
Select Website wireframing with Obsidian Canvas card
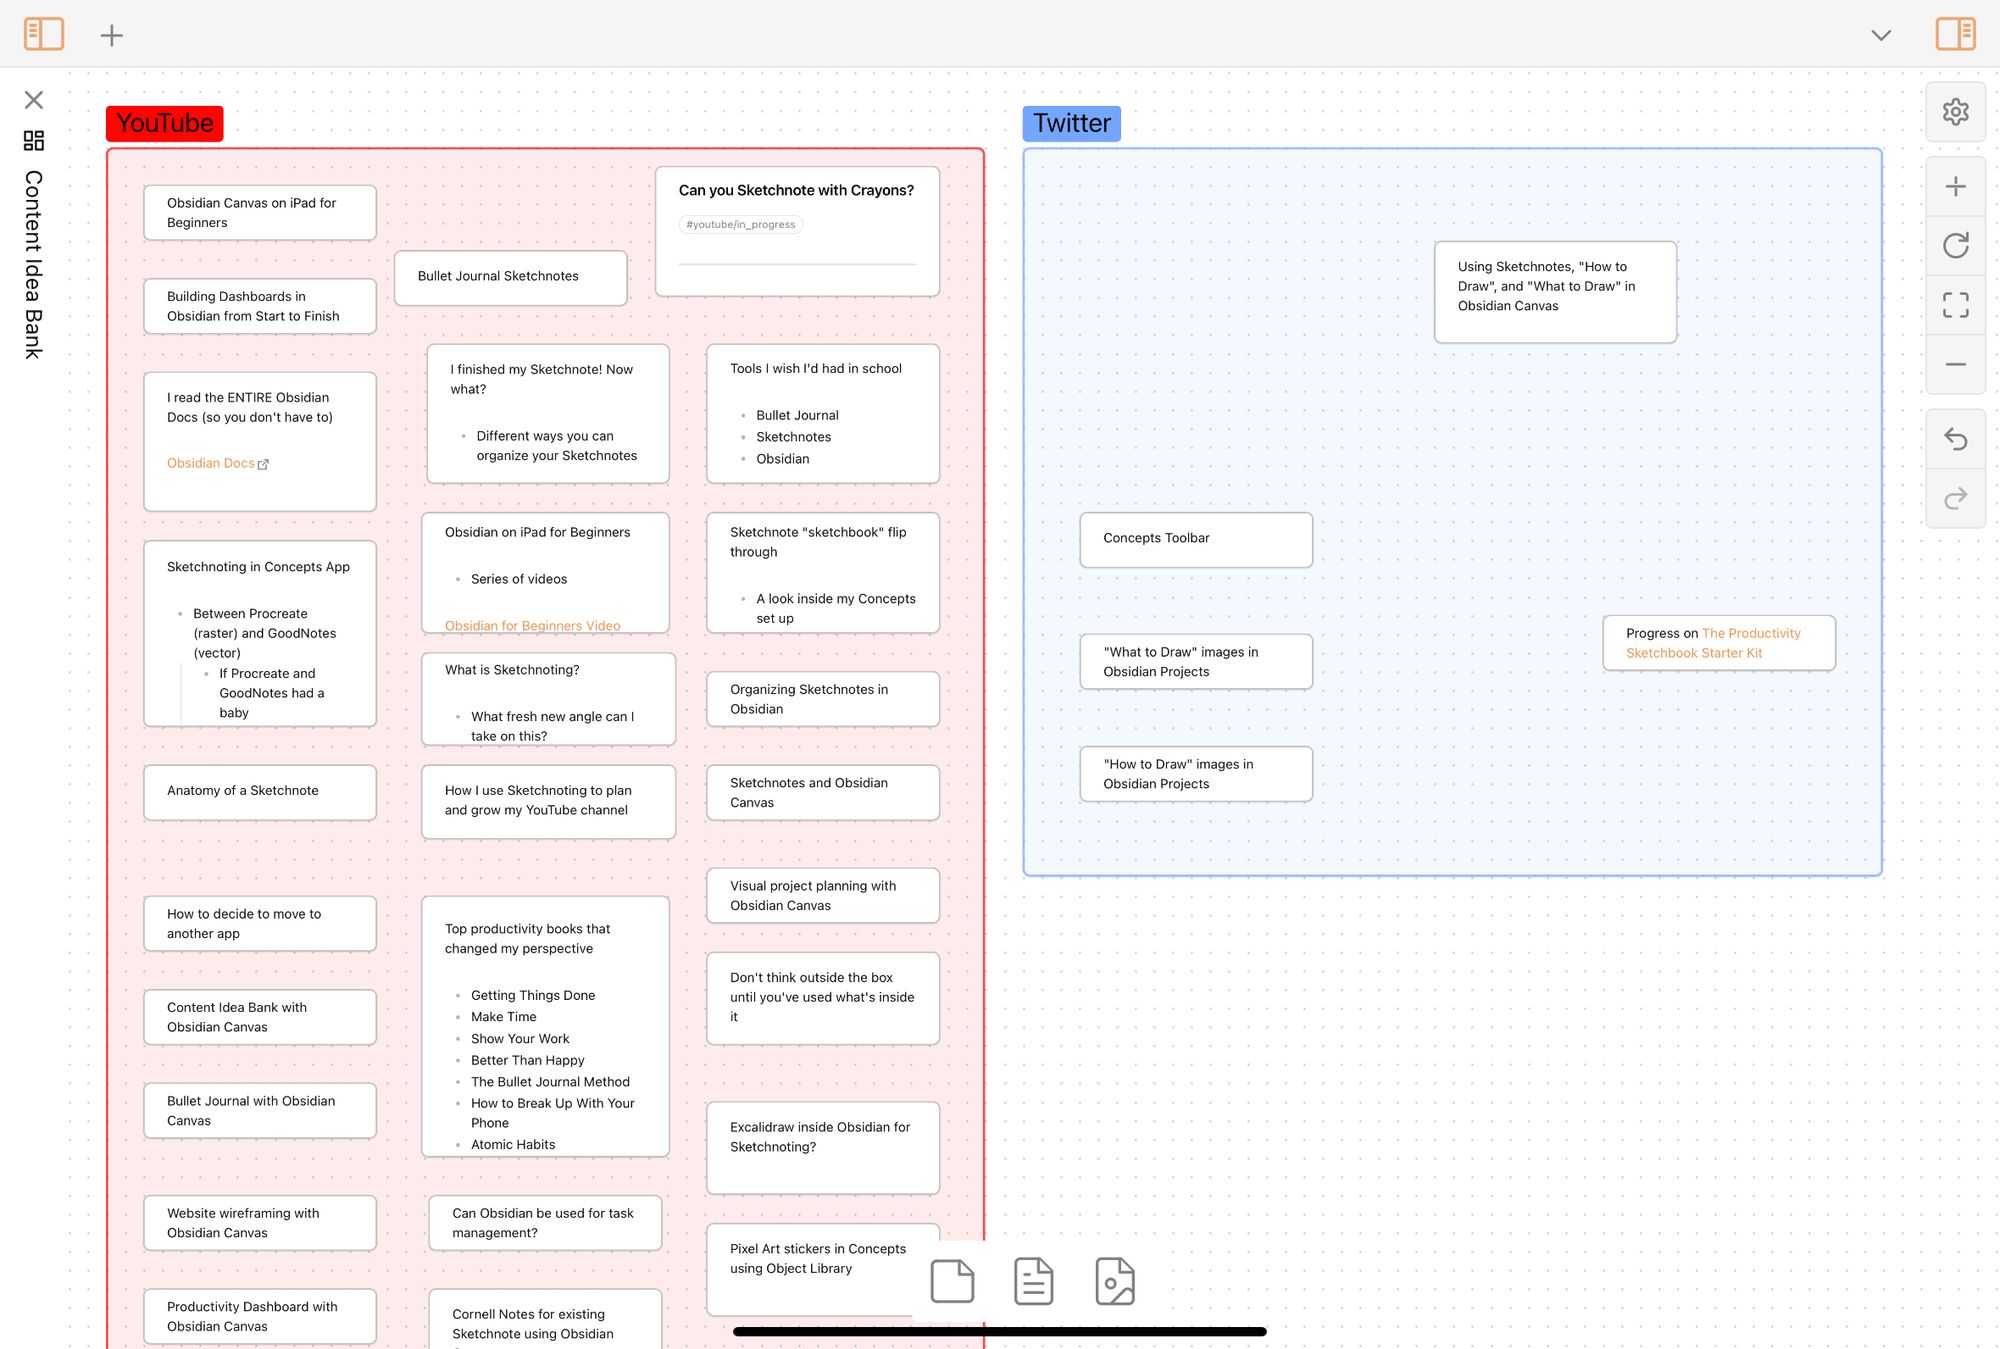click(260, 1223)
